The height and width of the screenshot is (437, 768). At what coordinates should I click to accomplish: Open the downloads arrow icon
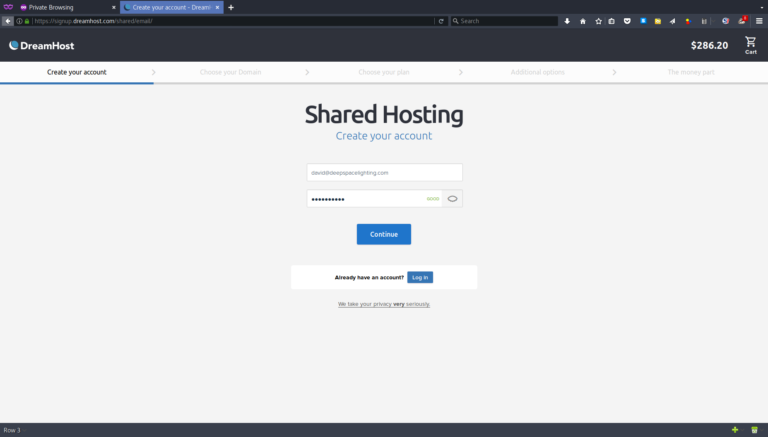click(x=567, y=21)
